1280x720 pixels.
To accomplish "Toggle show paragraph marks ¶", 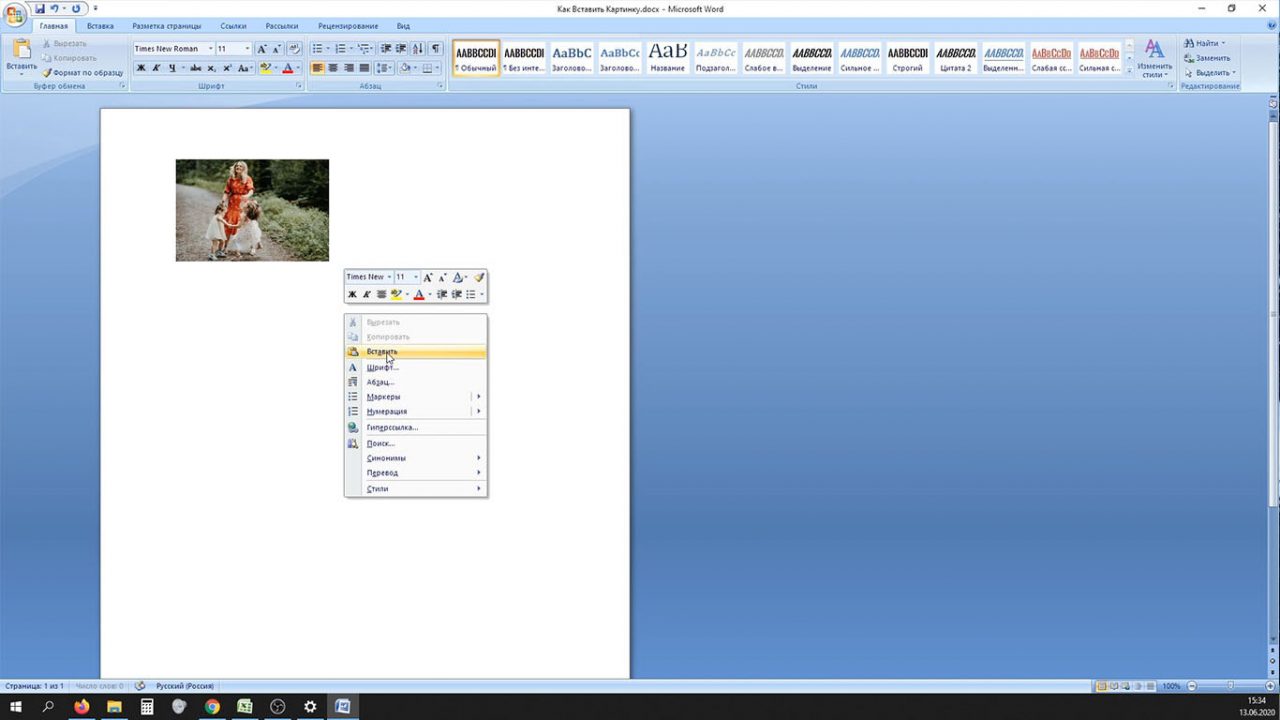I will click(x=435, y=49).
